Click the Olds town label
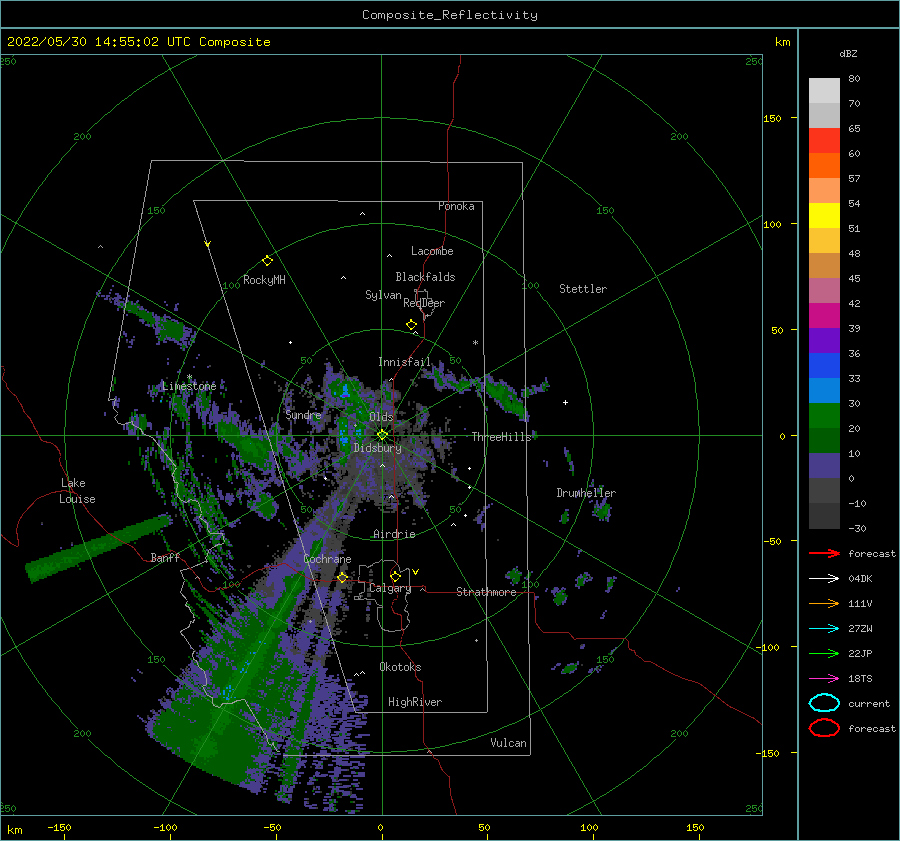 pyautogui.click(x=381, y=417)
